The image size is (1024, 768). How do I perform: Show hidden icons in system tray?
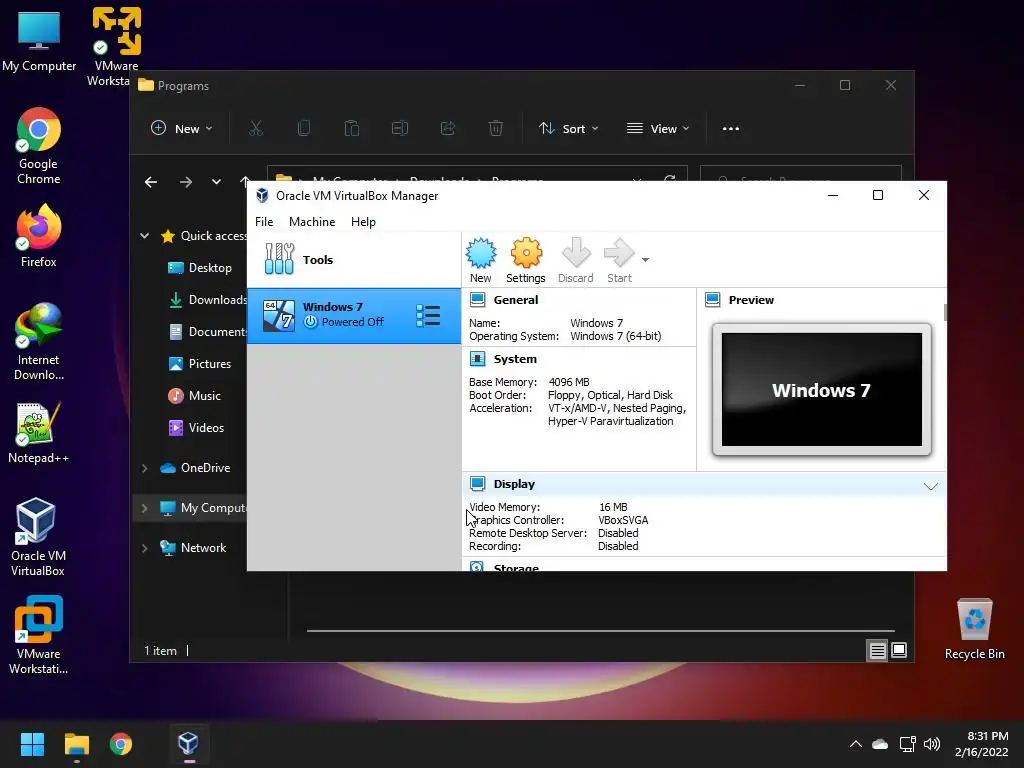[856, 744]
